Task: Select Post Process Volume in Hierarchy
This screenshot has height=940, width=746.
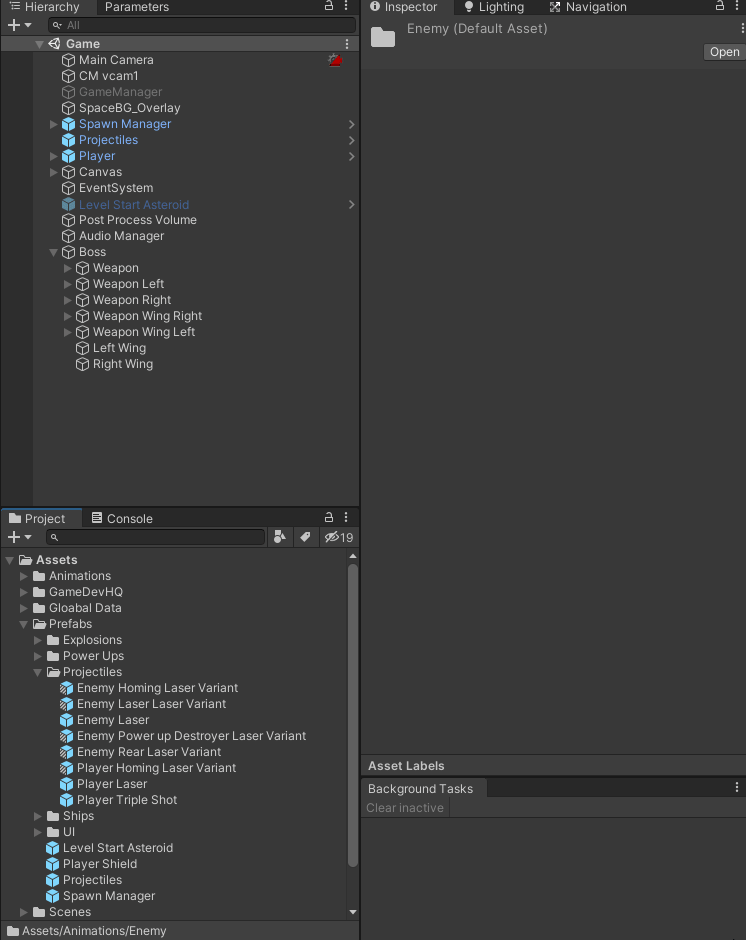Action: pos(137,220)
